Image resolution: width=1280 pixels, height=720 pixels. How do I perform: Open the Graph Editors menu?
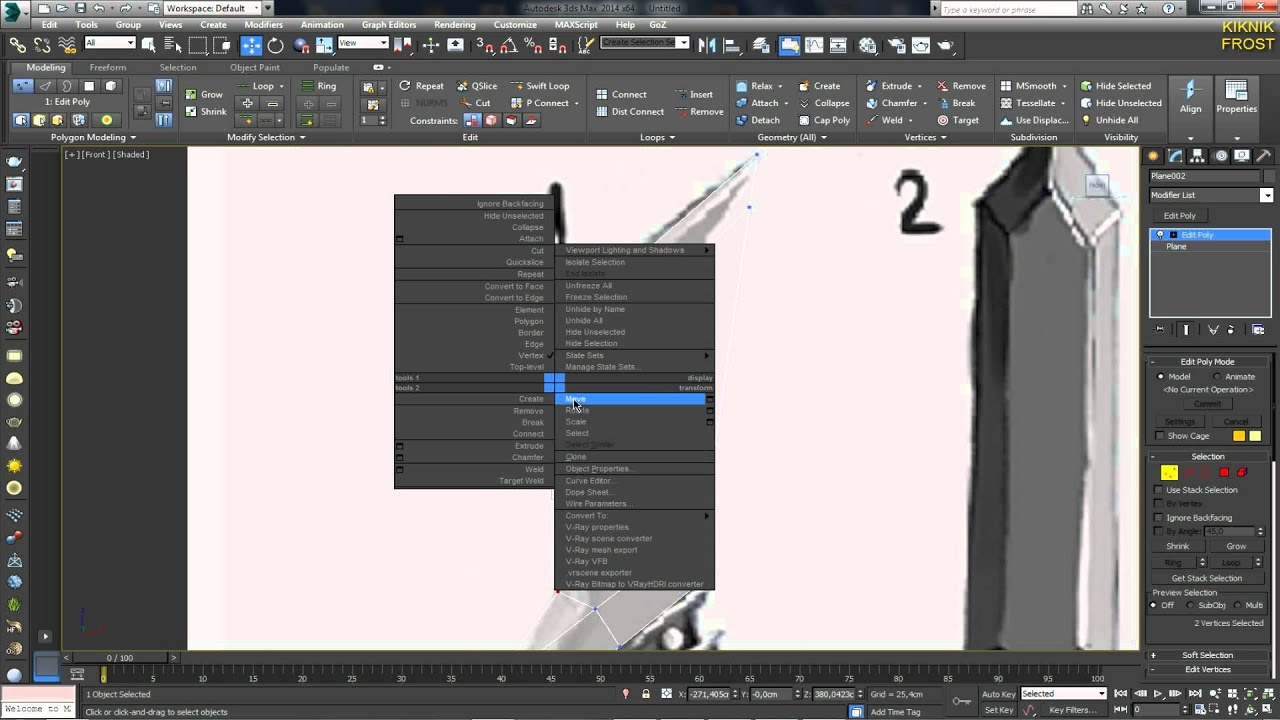point(389,24)
